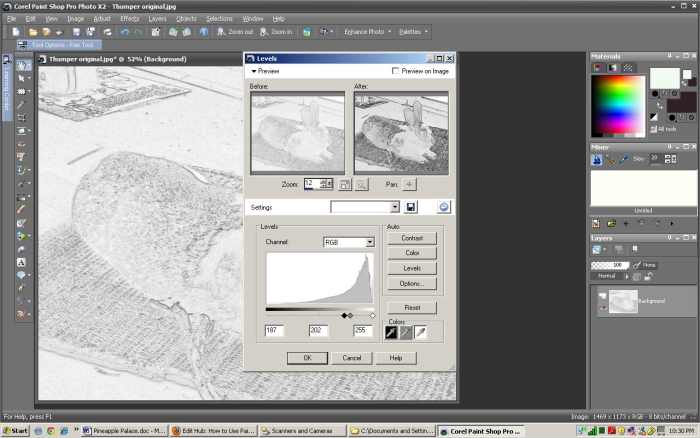
Task: Click the shadow input value field 187
Action: [275, 330]
